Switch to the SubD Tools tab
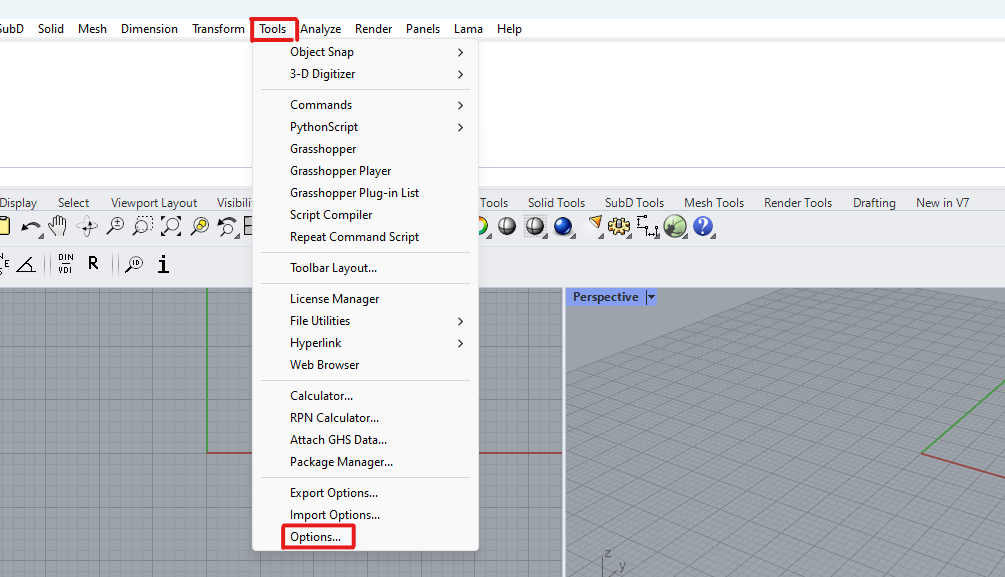1005x577 pixels. pyautogui.click(x=635, y=203)
